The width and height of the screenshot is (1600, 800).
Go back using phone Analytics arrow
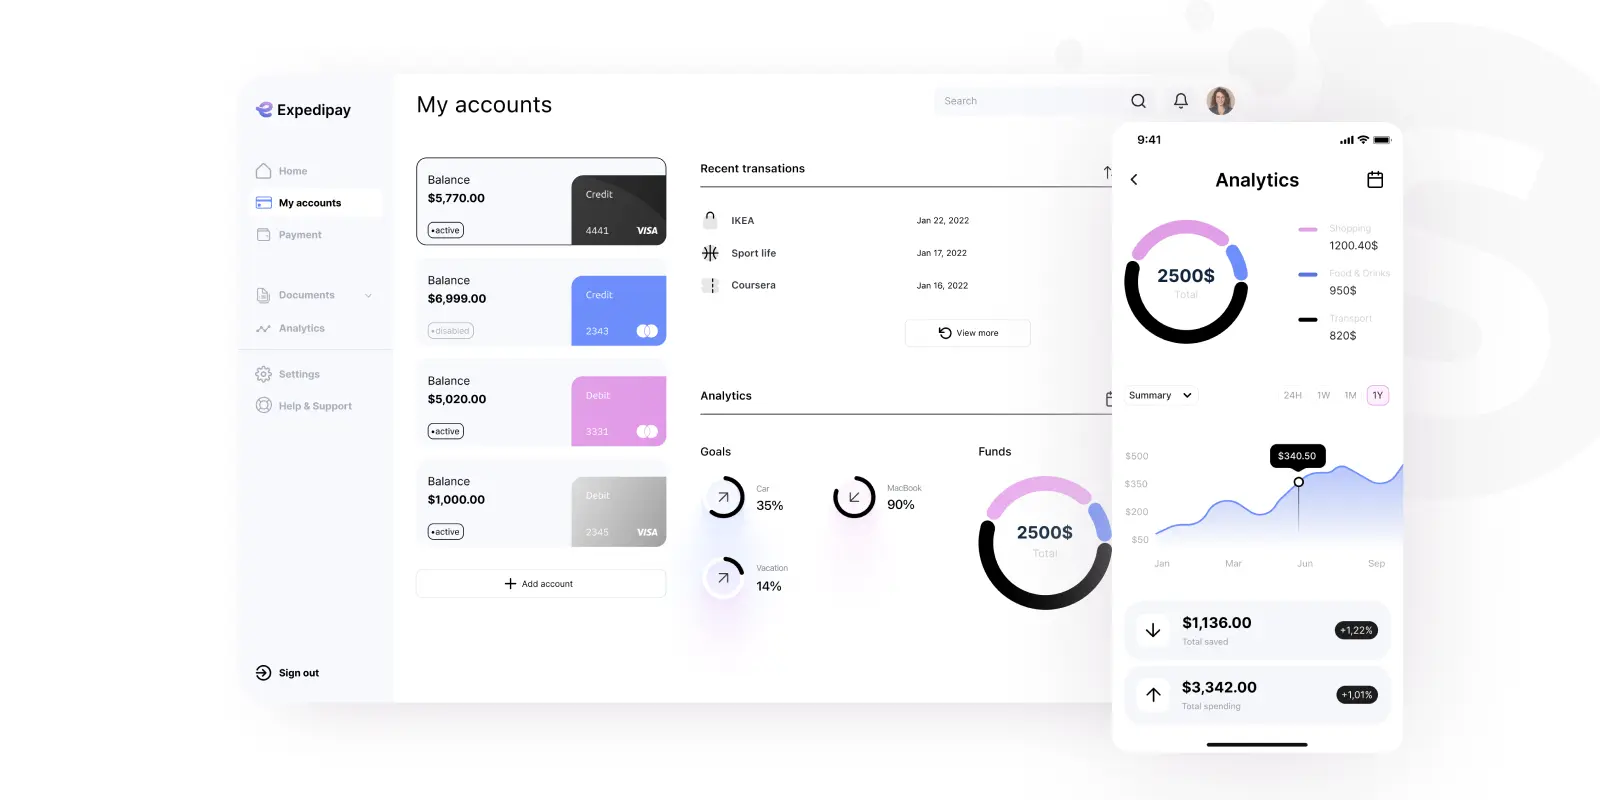(1134, 180)
